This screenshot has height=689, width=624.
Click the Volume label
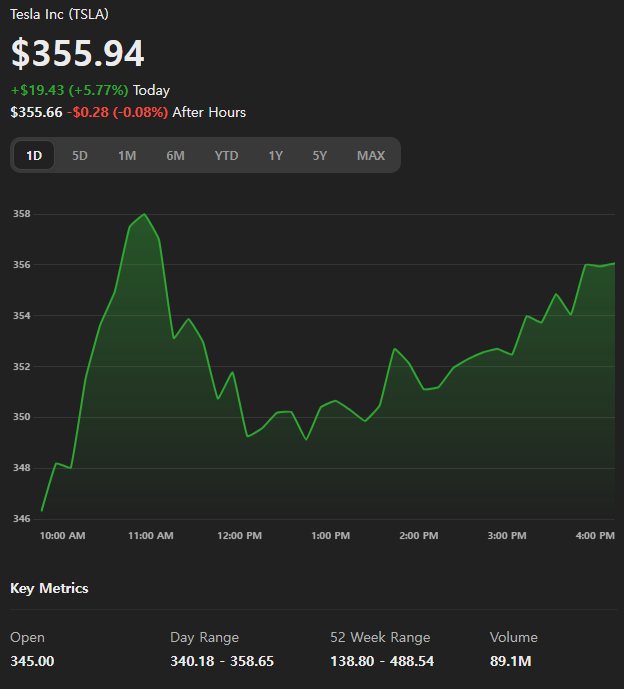pos(514,638)
